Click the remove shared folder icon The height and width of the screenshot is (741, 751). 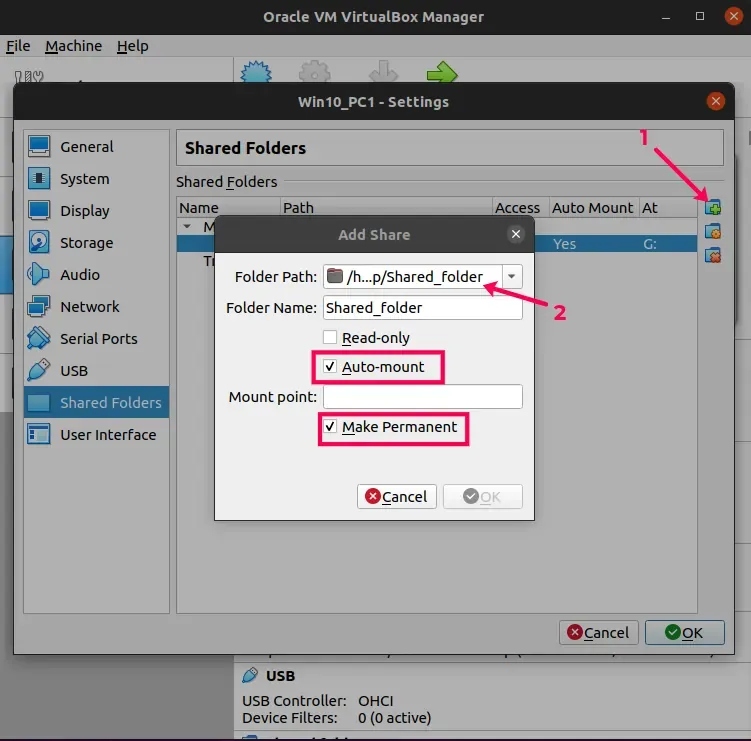click(713, 255)
